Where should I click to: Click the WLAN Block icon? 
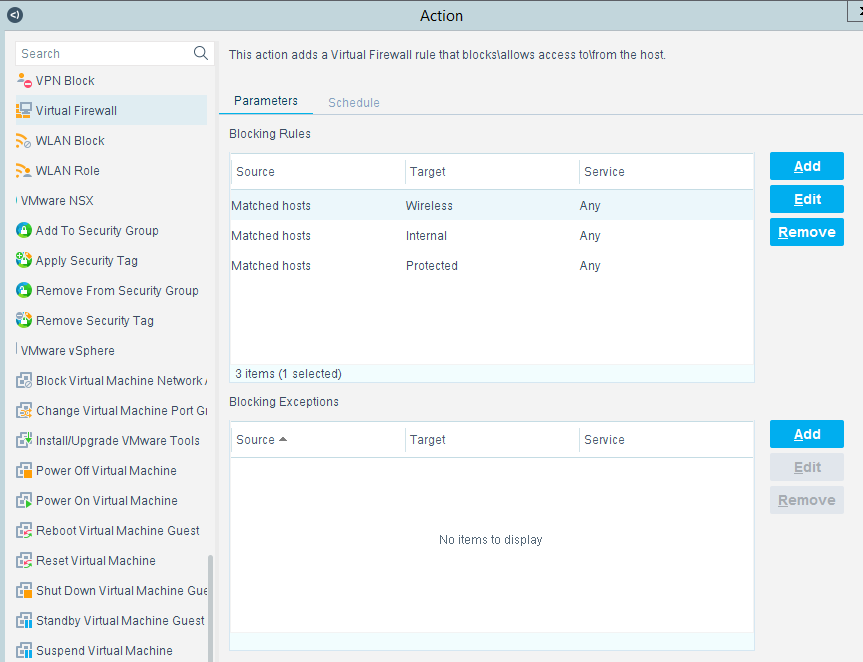(x=24, y=140)
